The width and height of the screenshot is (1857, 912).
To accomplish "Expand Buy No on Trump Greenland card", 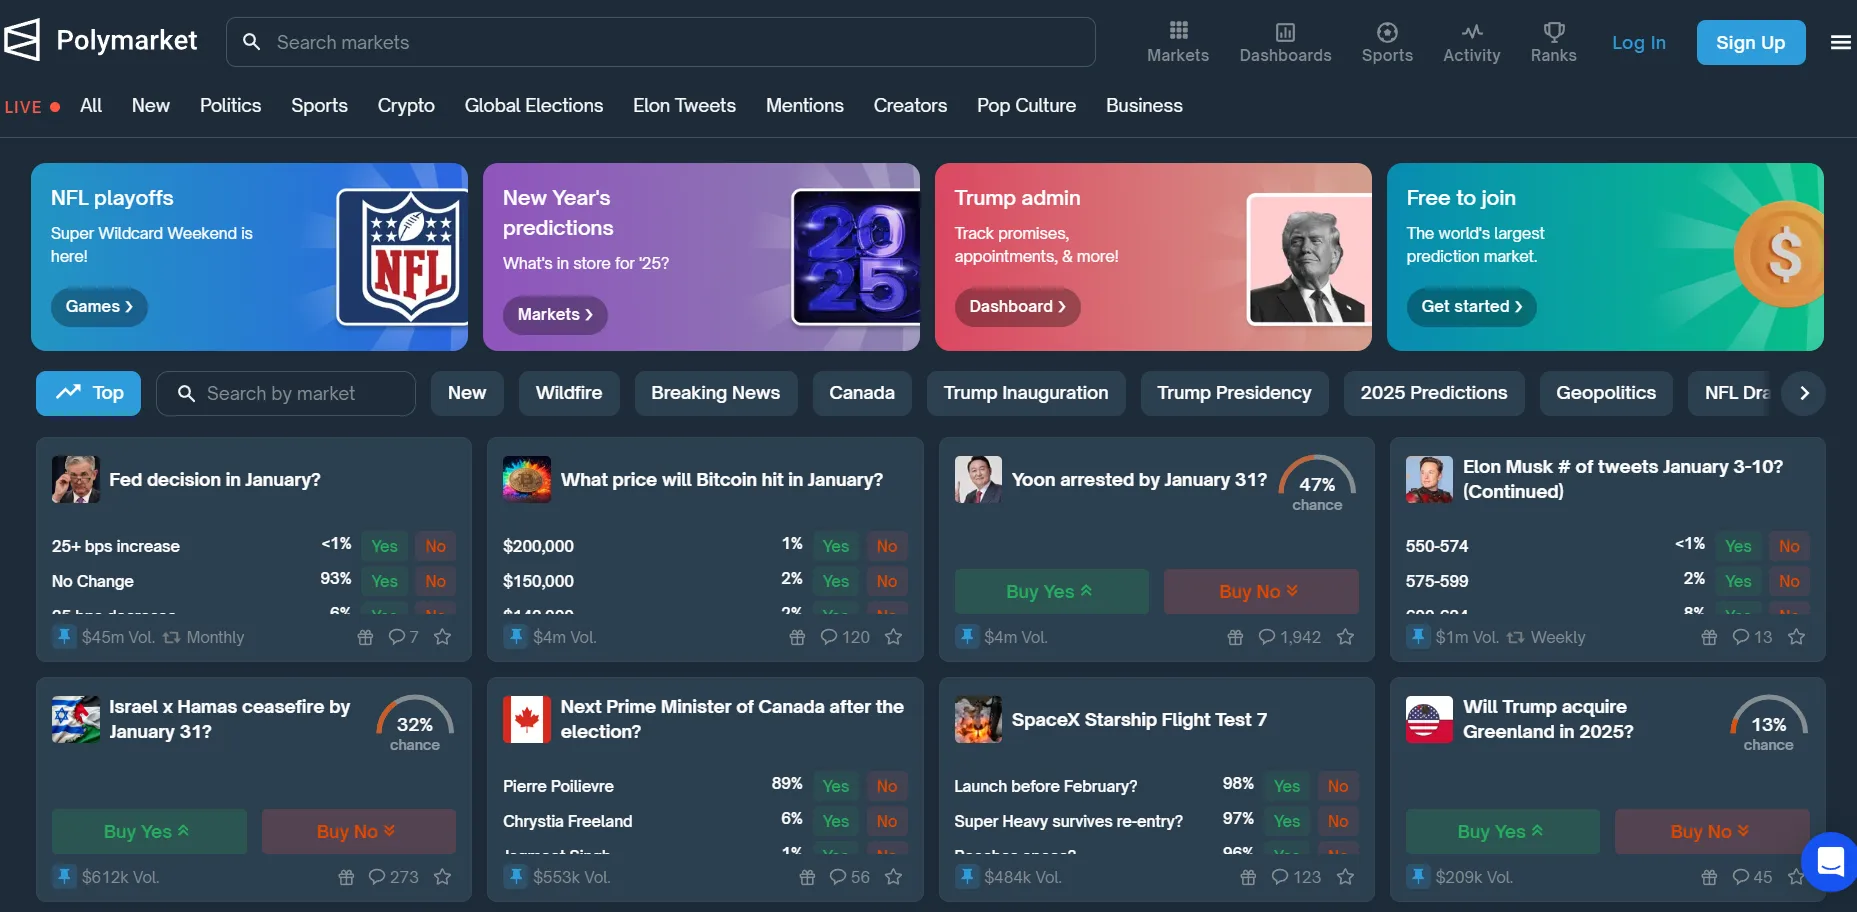I will [1712, 831].
